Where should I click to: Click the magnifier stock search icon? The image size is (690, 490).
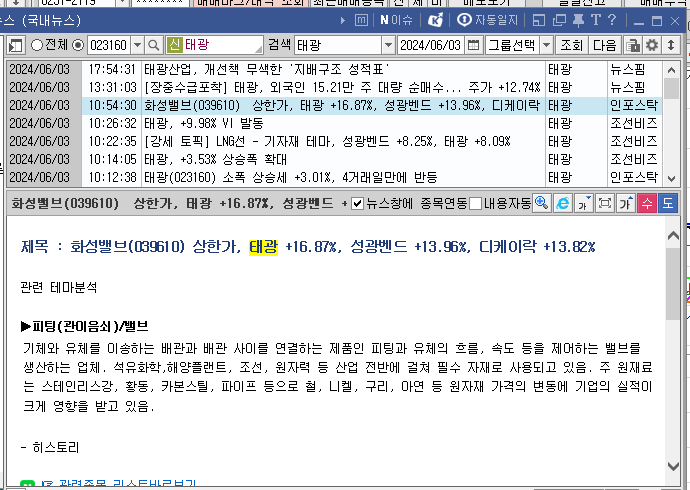[x=154, y=45]
